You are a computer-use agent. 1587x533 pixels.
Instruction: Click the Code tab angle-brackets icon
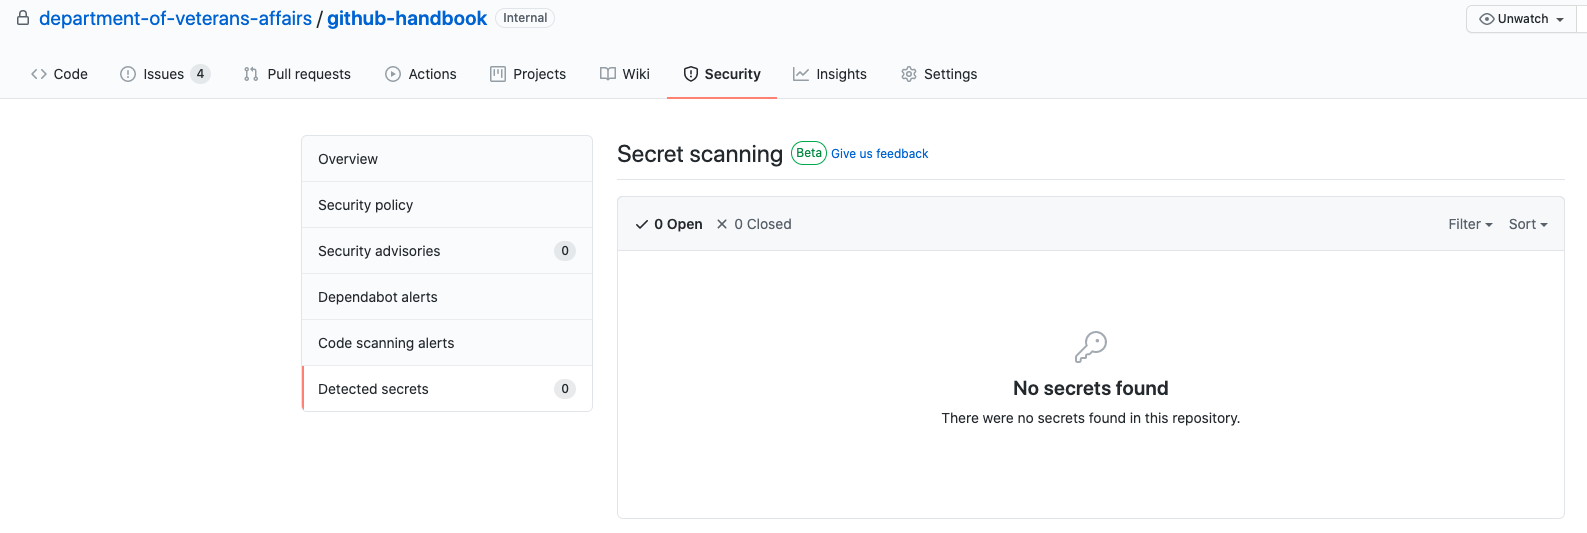(39, 74)
